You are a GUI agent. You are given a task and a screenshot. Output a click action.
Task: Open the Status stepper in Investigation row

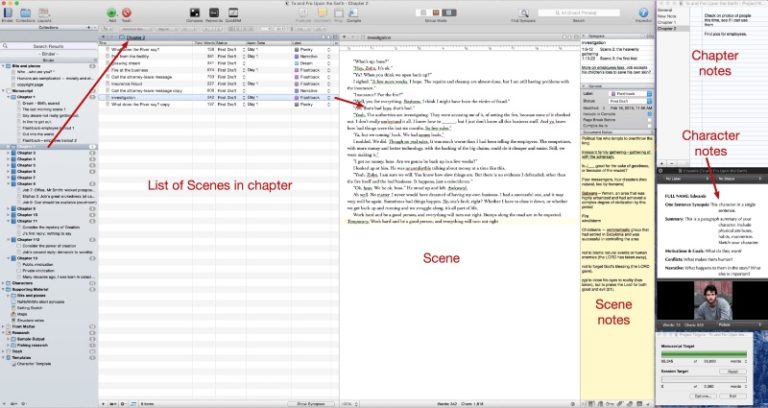pyautogui.click(x=244, y=98)
